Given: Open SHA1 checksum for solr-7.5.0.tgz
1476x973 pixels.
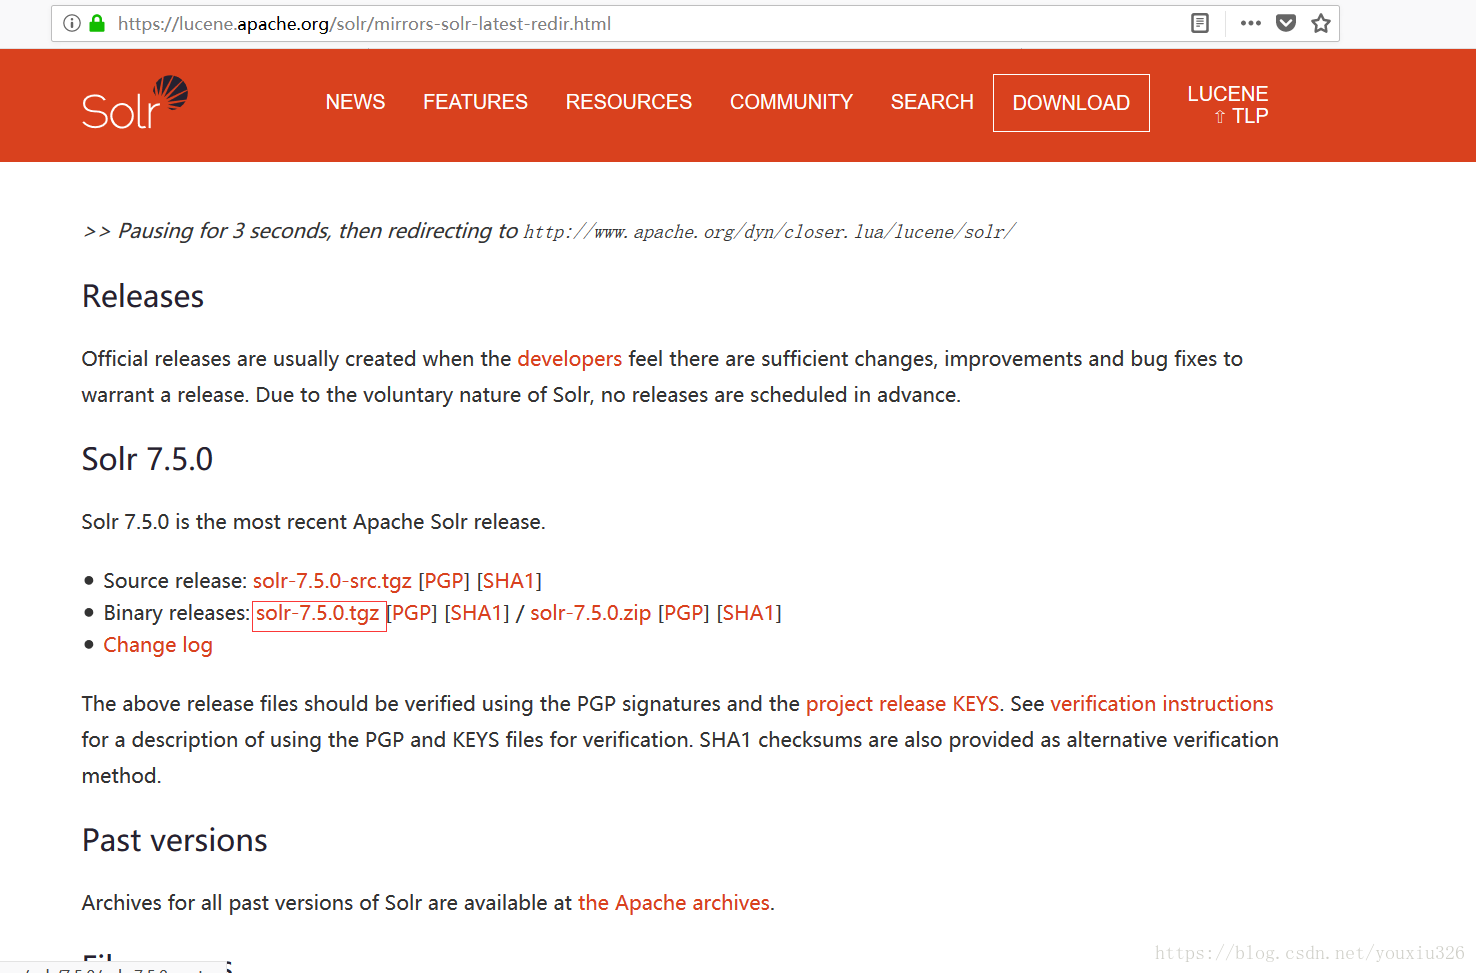Looking at the screenshot, I should pyautogui.click(x=477, y=613).
